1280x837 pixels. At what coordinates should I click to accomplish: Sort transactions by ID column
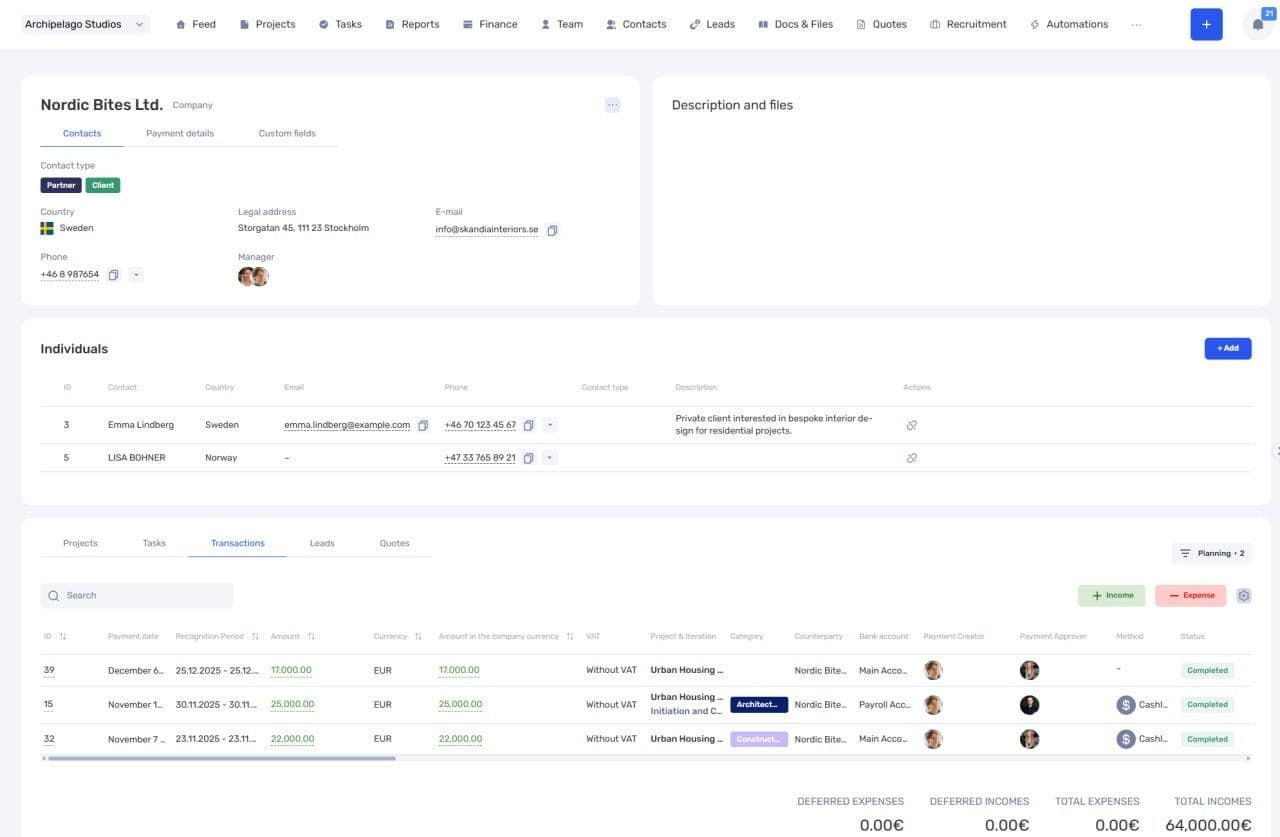(x=63, y=637)
